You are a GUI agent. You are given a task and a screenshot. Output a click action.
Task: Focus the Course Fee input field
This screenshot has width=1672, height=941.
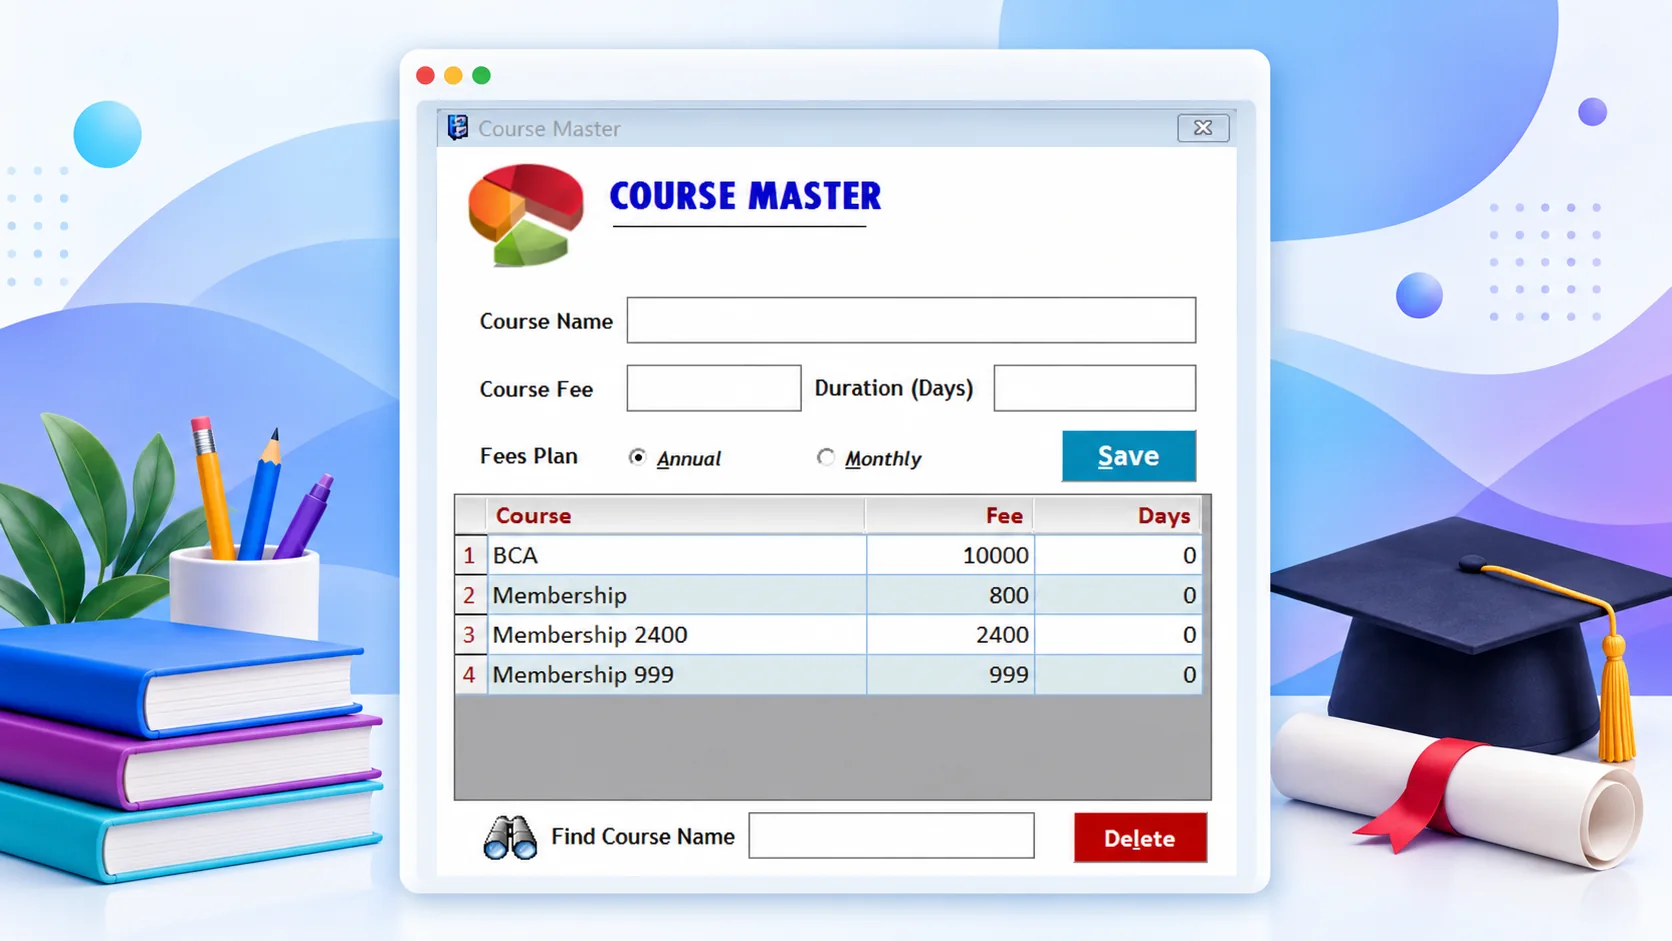click(x=714, y=388)
